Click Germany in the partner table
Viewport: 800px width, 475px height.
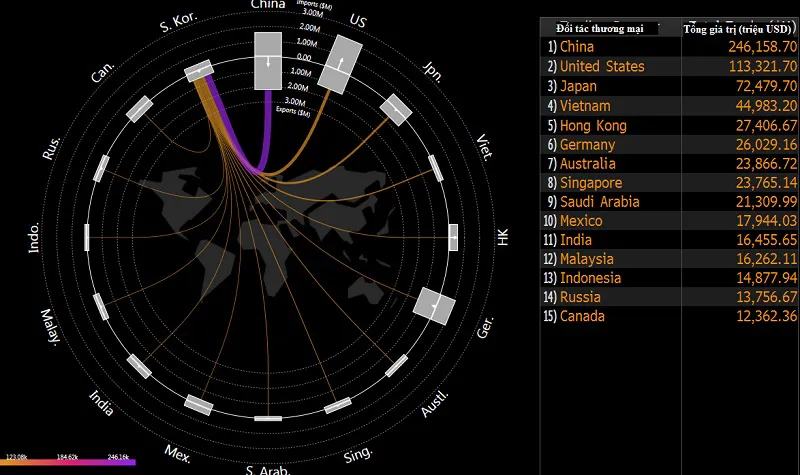click(588, 145)
